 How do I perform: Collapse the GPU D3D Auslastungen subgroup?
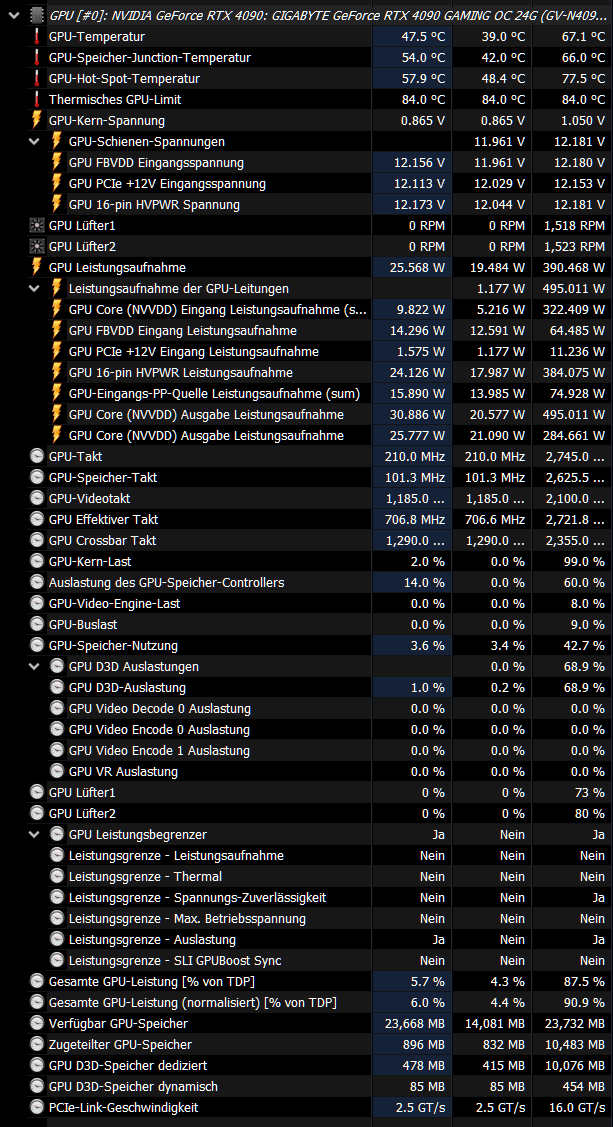(34, 666)
